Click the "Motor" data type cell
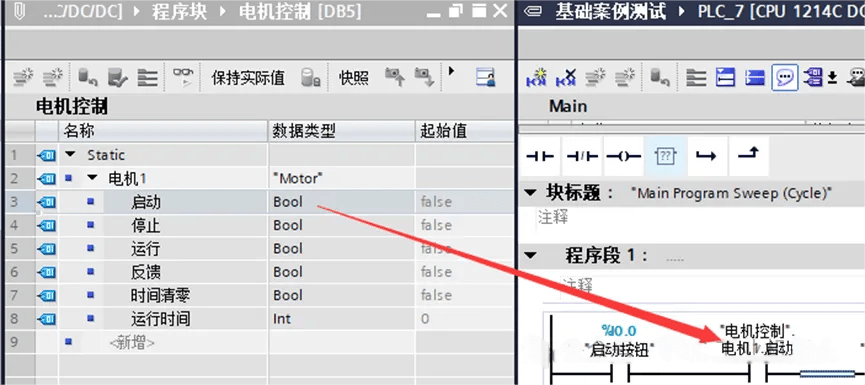This screenshot has width=865, height=385. [341, 178]
